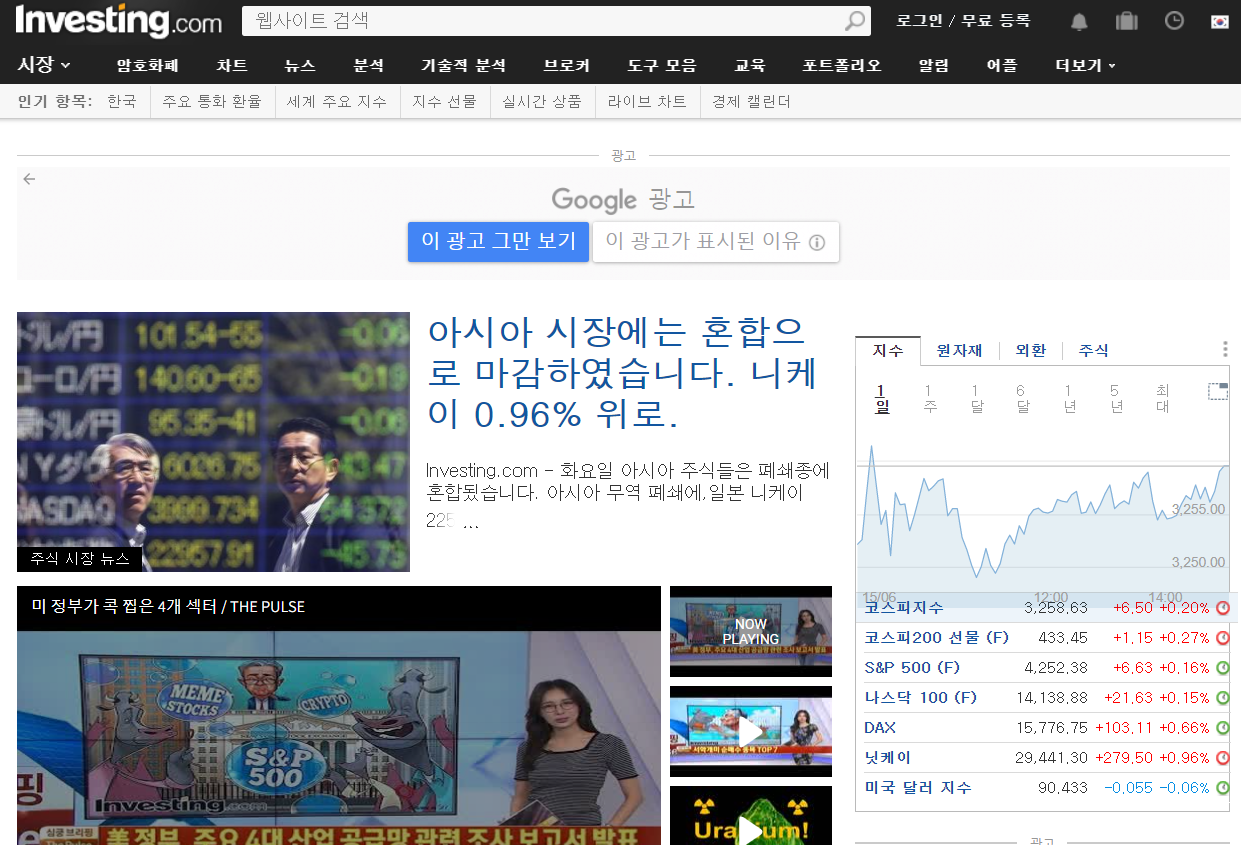Click the search magnifier icon
The height and width of the screenshot is (845, 1241).
coord(855,21)
